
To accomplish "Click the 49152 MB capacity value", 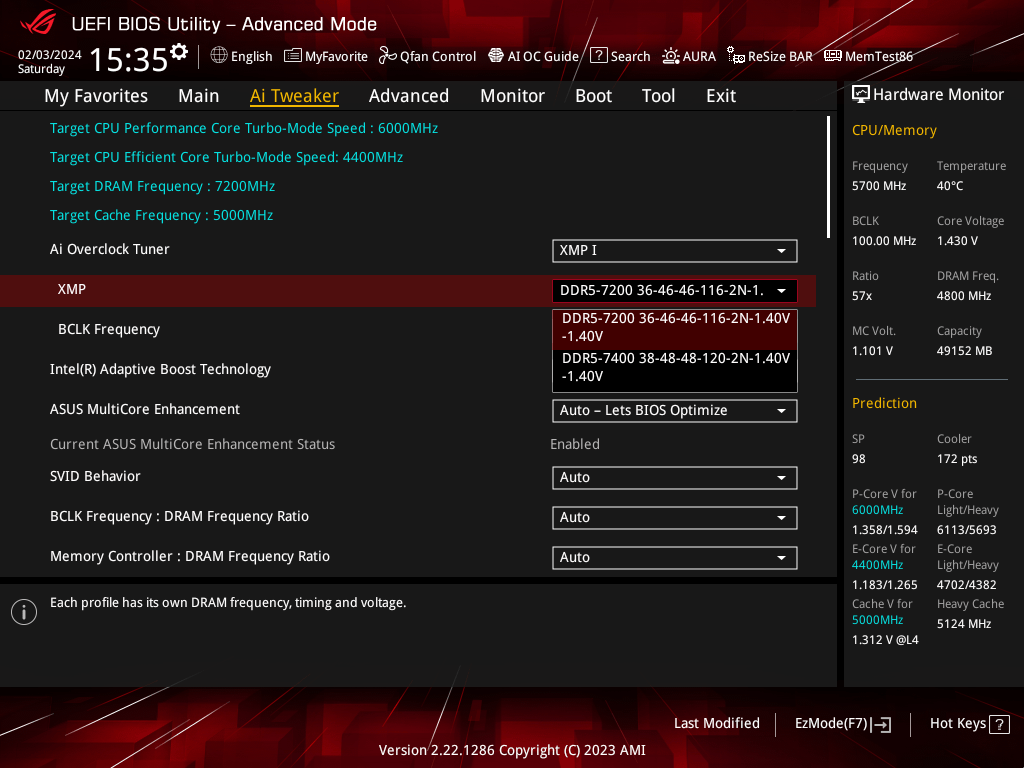I will [965, 351].
